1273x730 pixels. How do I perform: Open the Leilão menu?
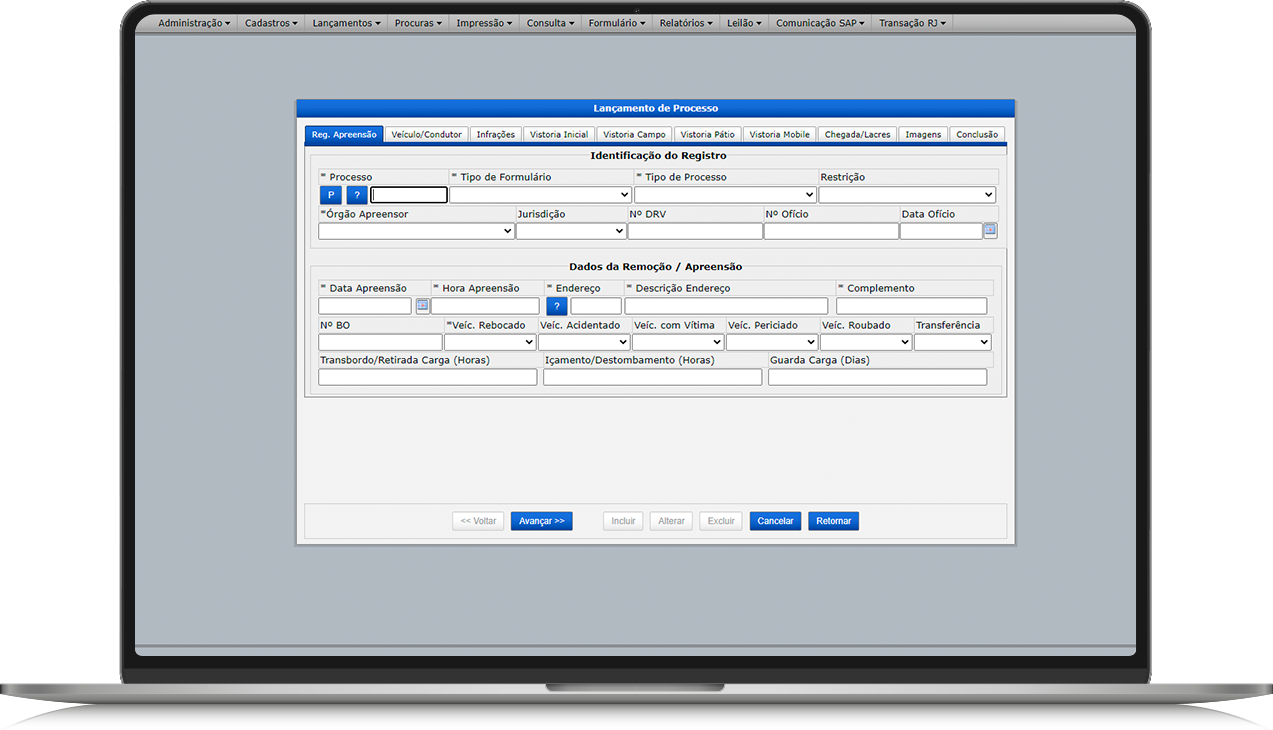744,23
